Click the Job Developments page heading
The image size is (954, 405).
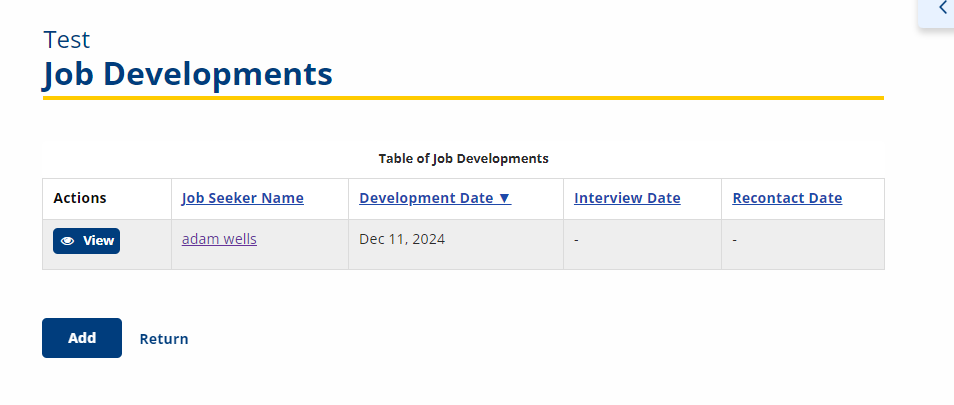click(188, 75)
